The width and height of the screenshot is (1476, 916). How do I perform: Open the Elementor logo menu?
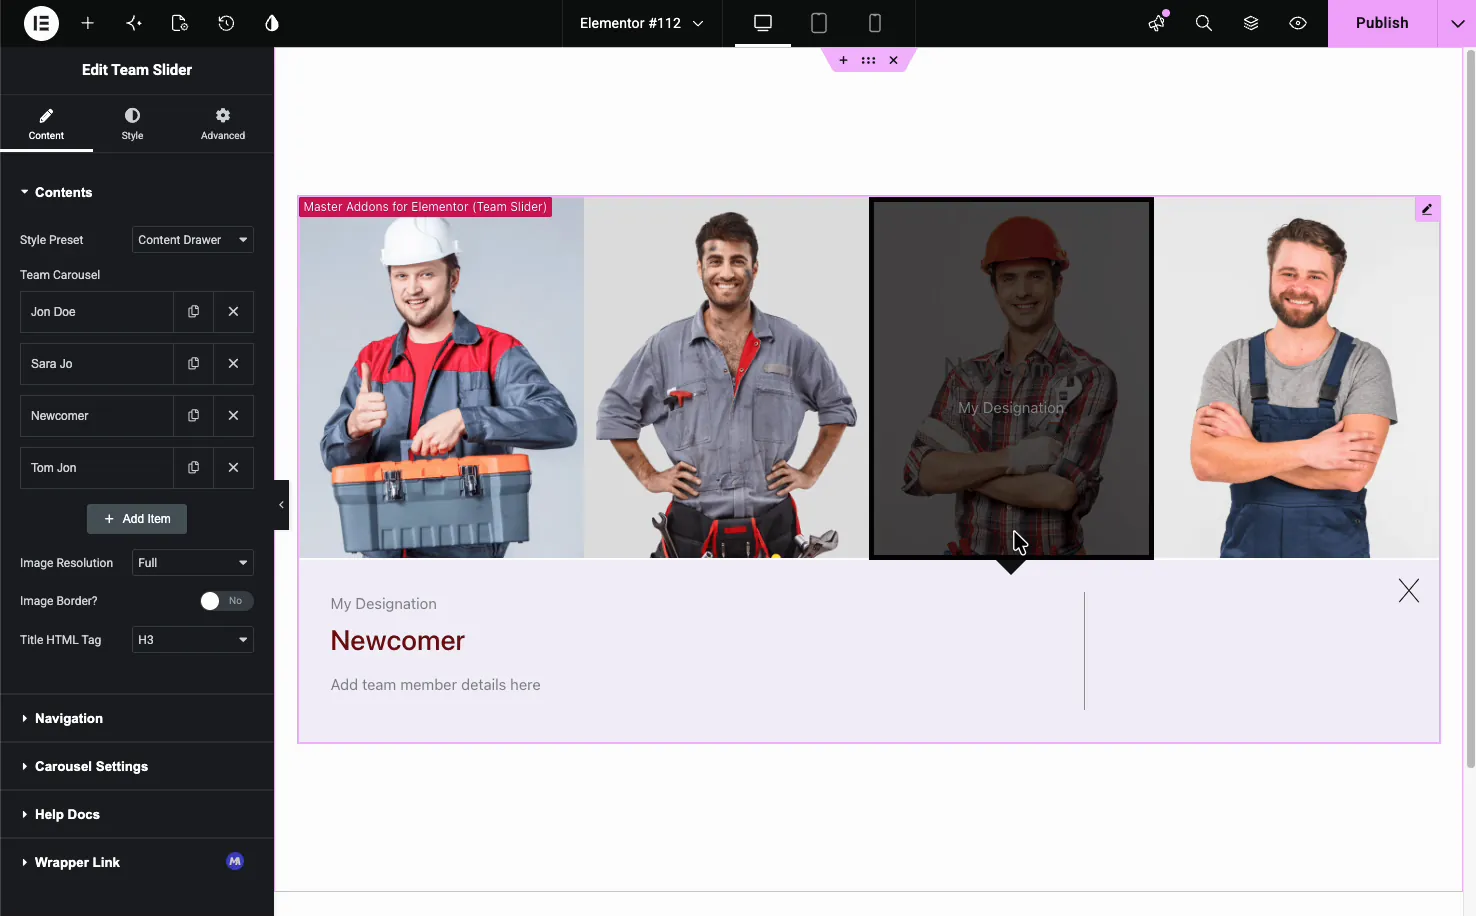pos(41,23)
